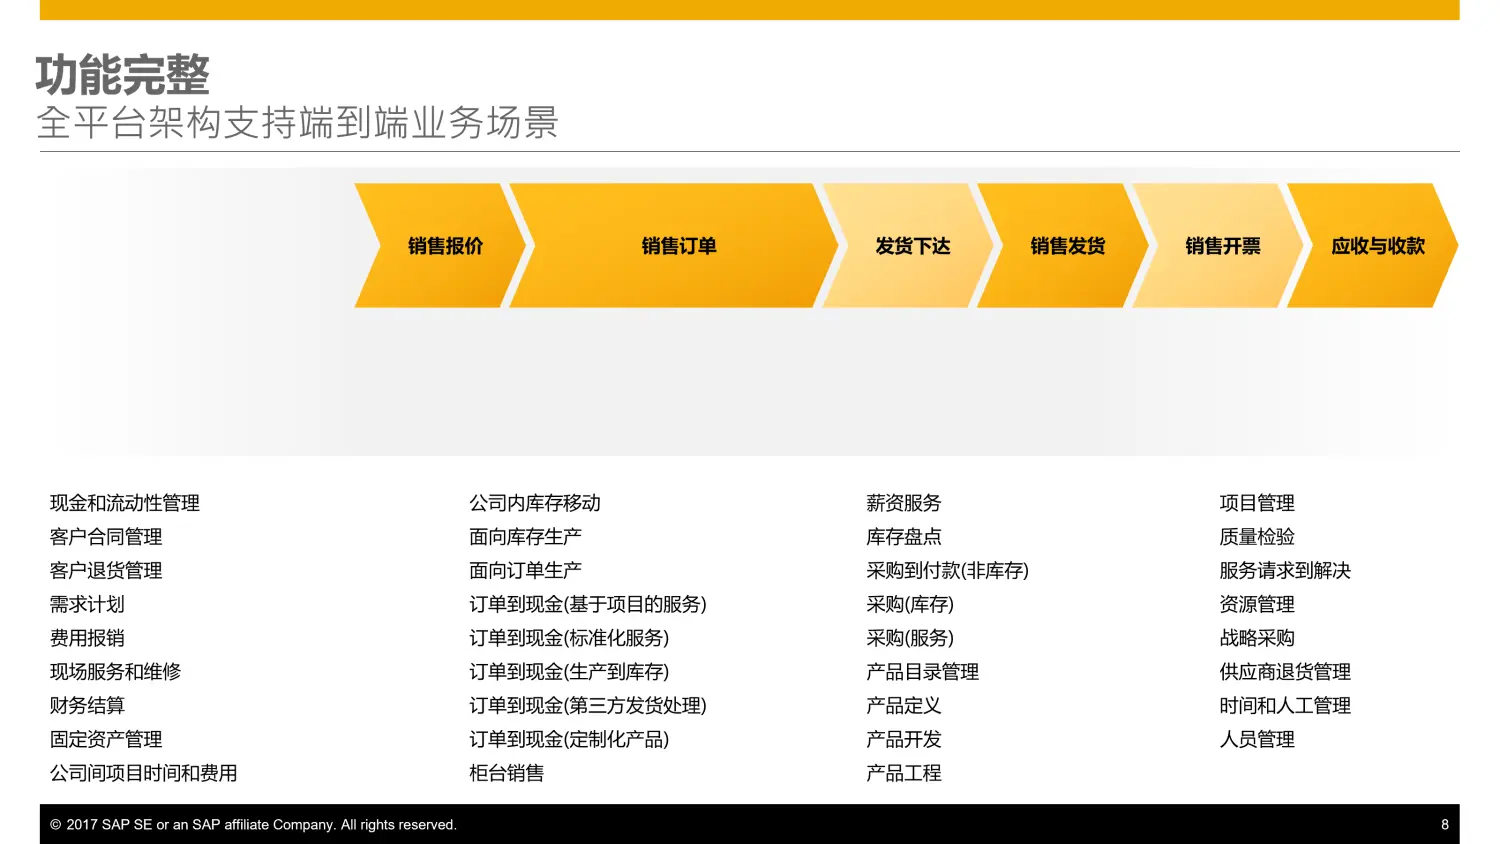Click on 公司间项目时间和费用
The image size is (1500, 844).
click(x=144, y=773)
